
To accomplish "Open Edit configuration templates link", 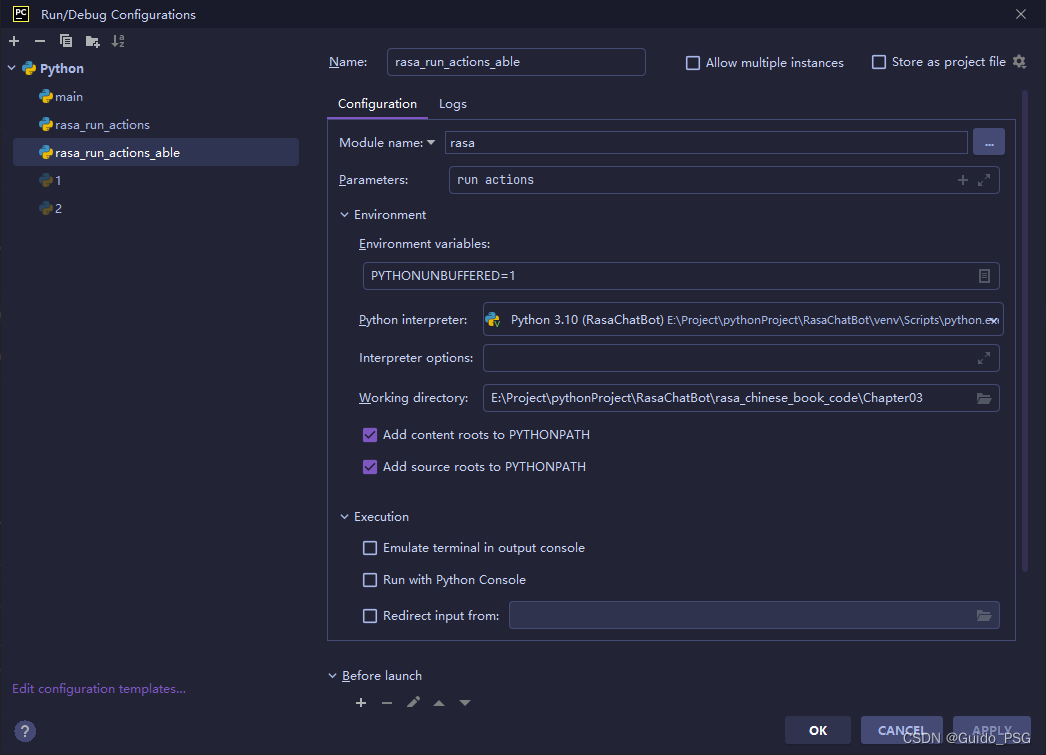I will (99, 688).
